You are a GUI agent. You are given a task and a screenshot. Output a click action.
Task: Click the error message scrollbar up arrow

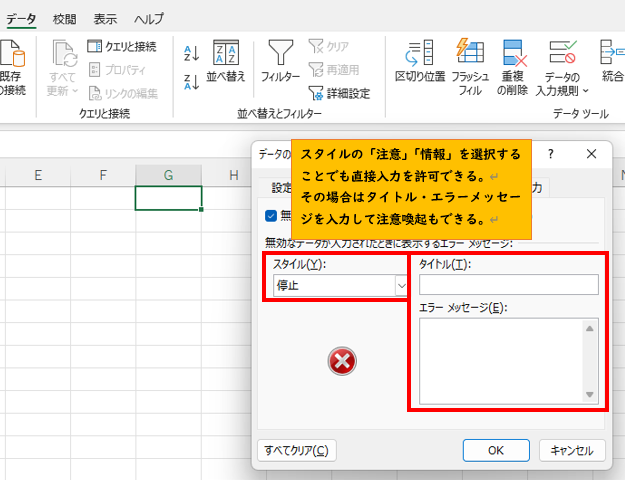tap(590, 329)
